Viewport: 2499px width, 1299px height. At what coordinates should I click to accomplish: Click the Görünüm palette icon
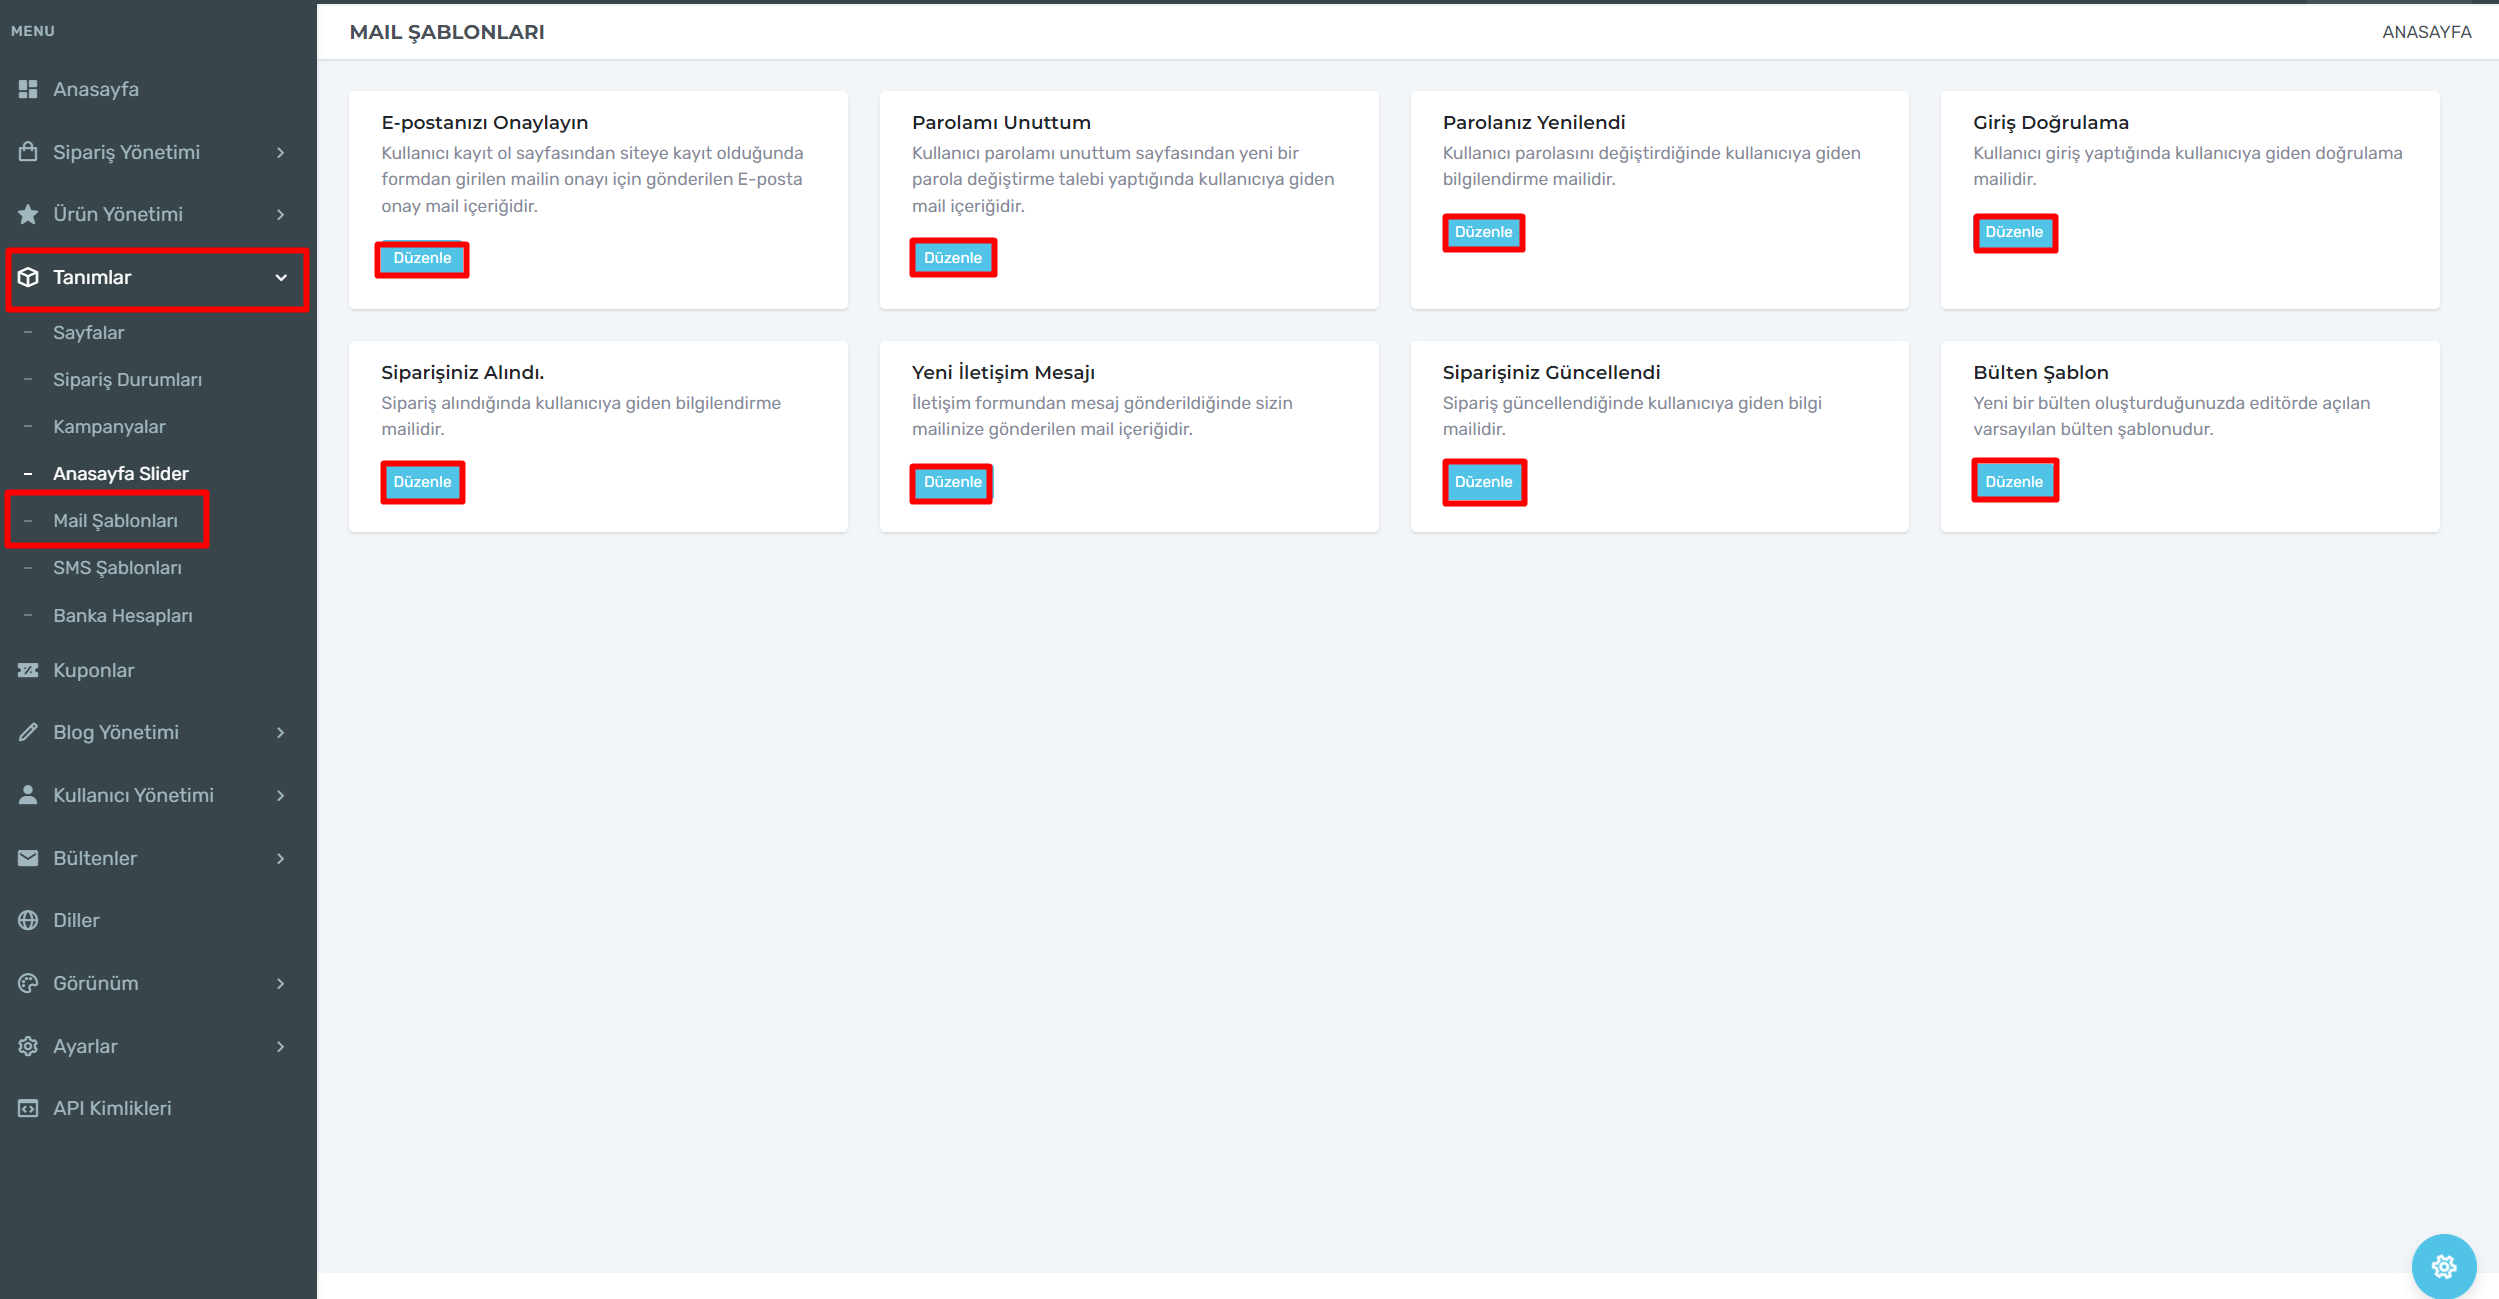pos(28,983)
